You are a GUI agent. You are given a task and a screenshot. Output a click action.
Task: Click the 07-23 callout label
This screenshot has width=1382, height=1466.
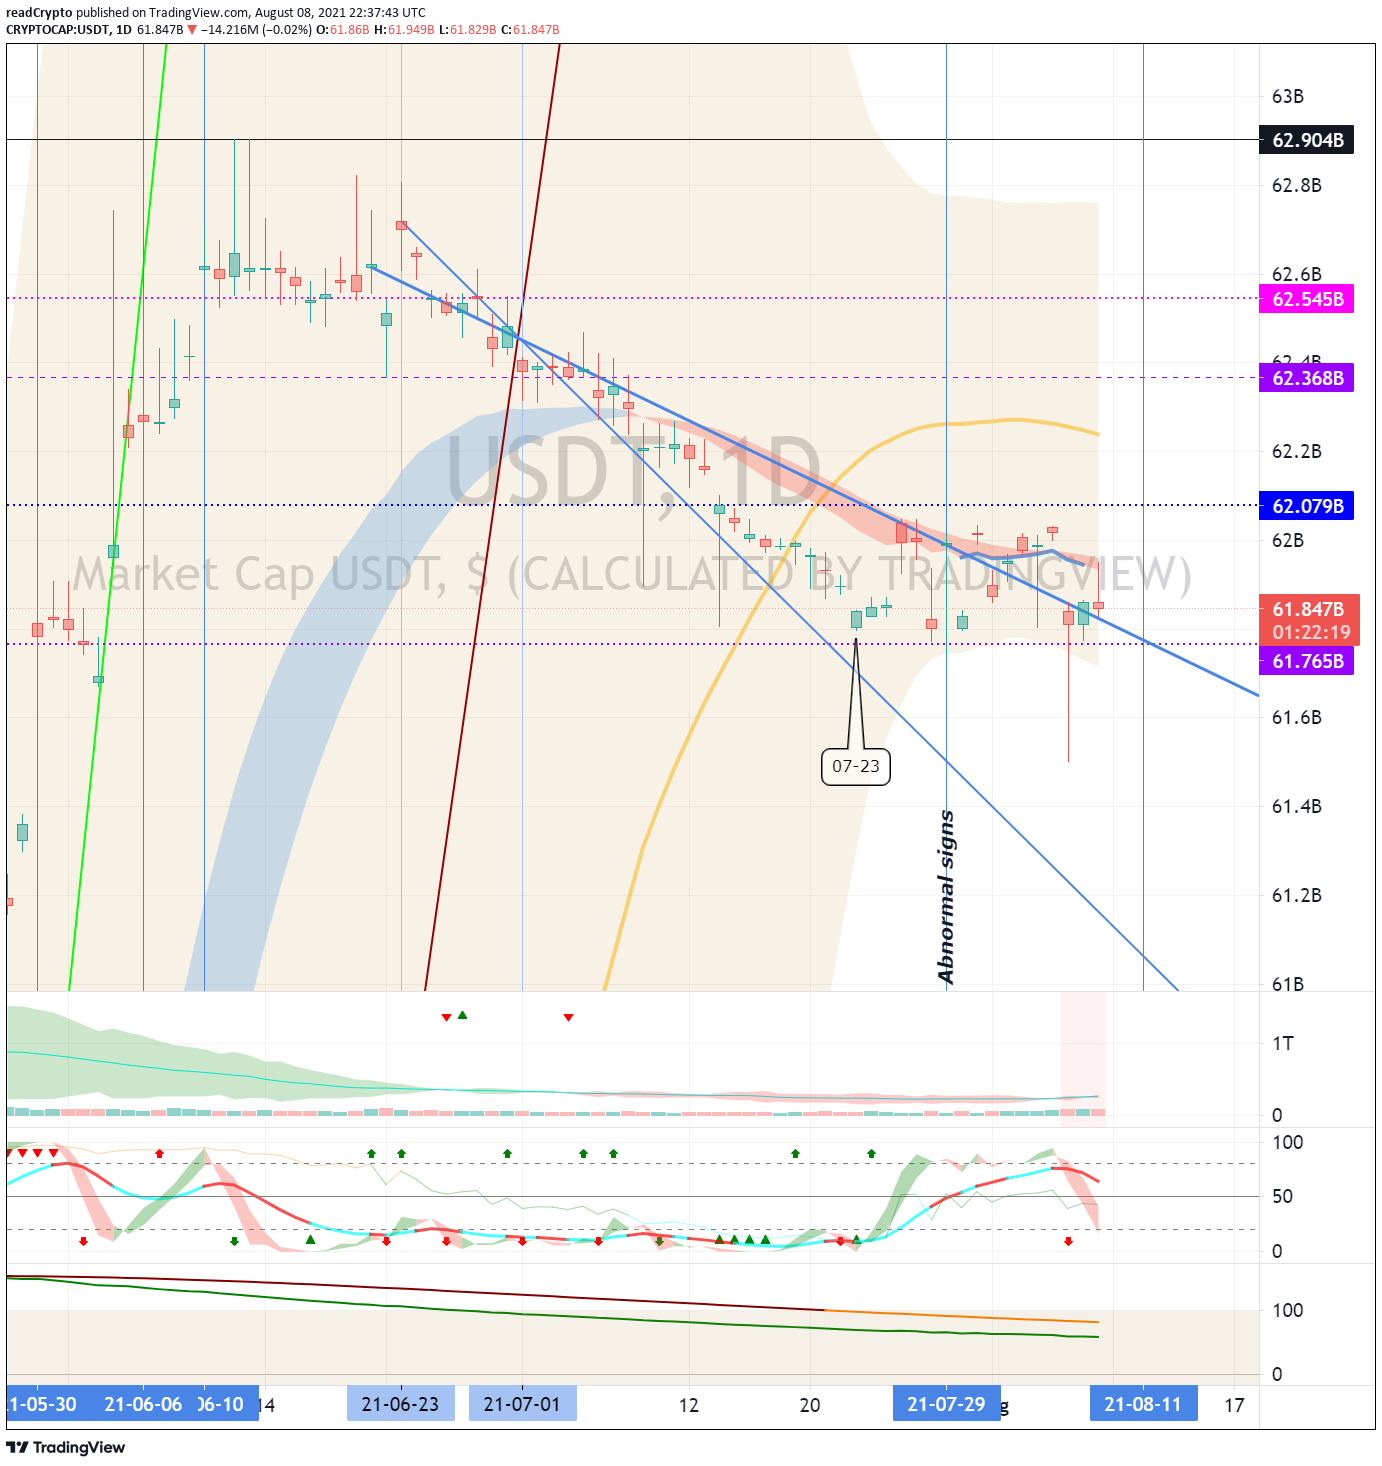[856, 766]
